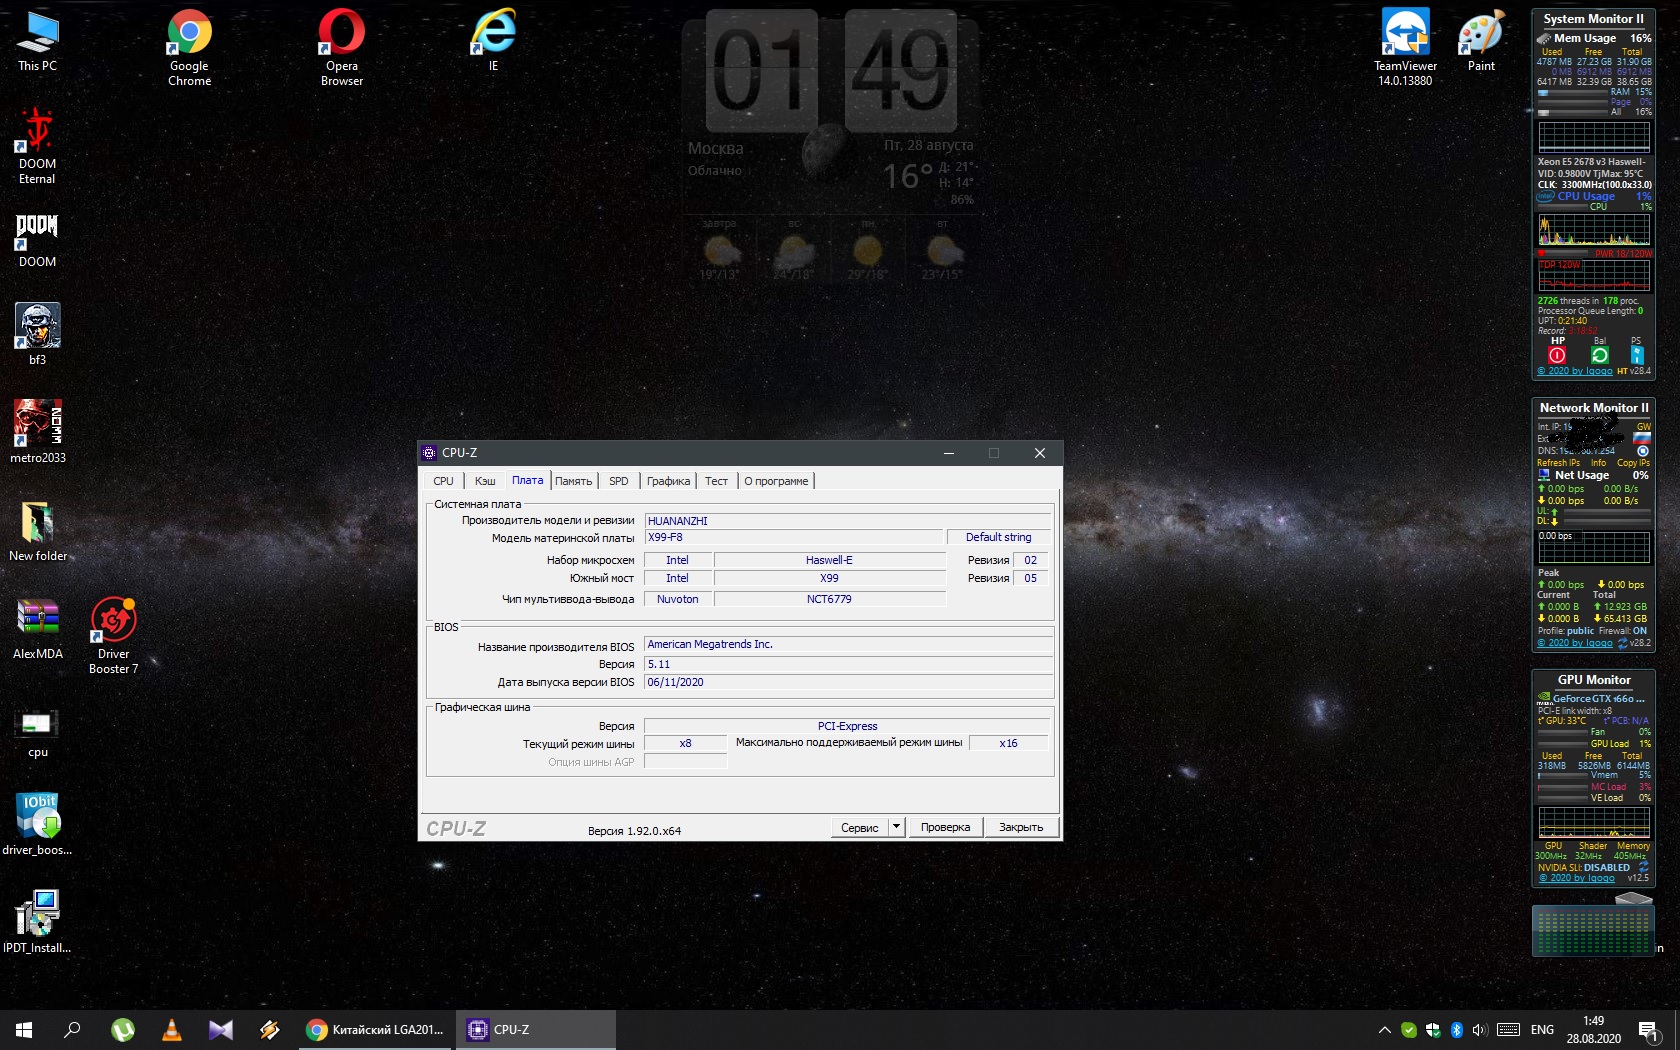
Task: Open the taskbar clock and date
Action: pos(1594,1030)
